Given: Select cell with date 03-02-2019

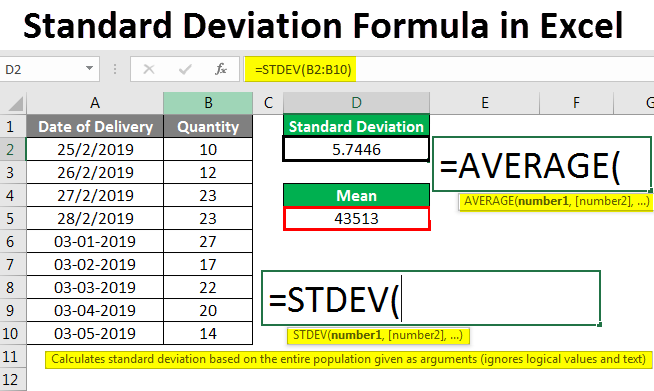Looking at the screenshot, I should coord(95,264).
